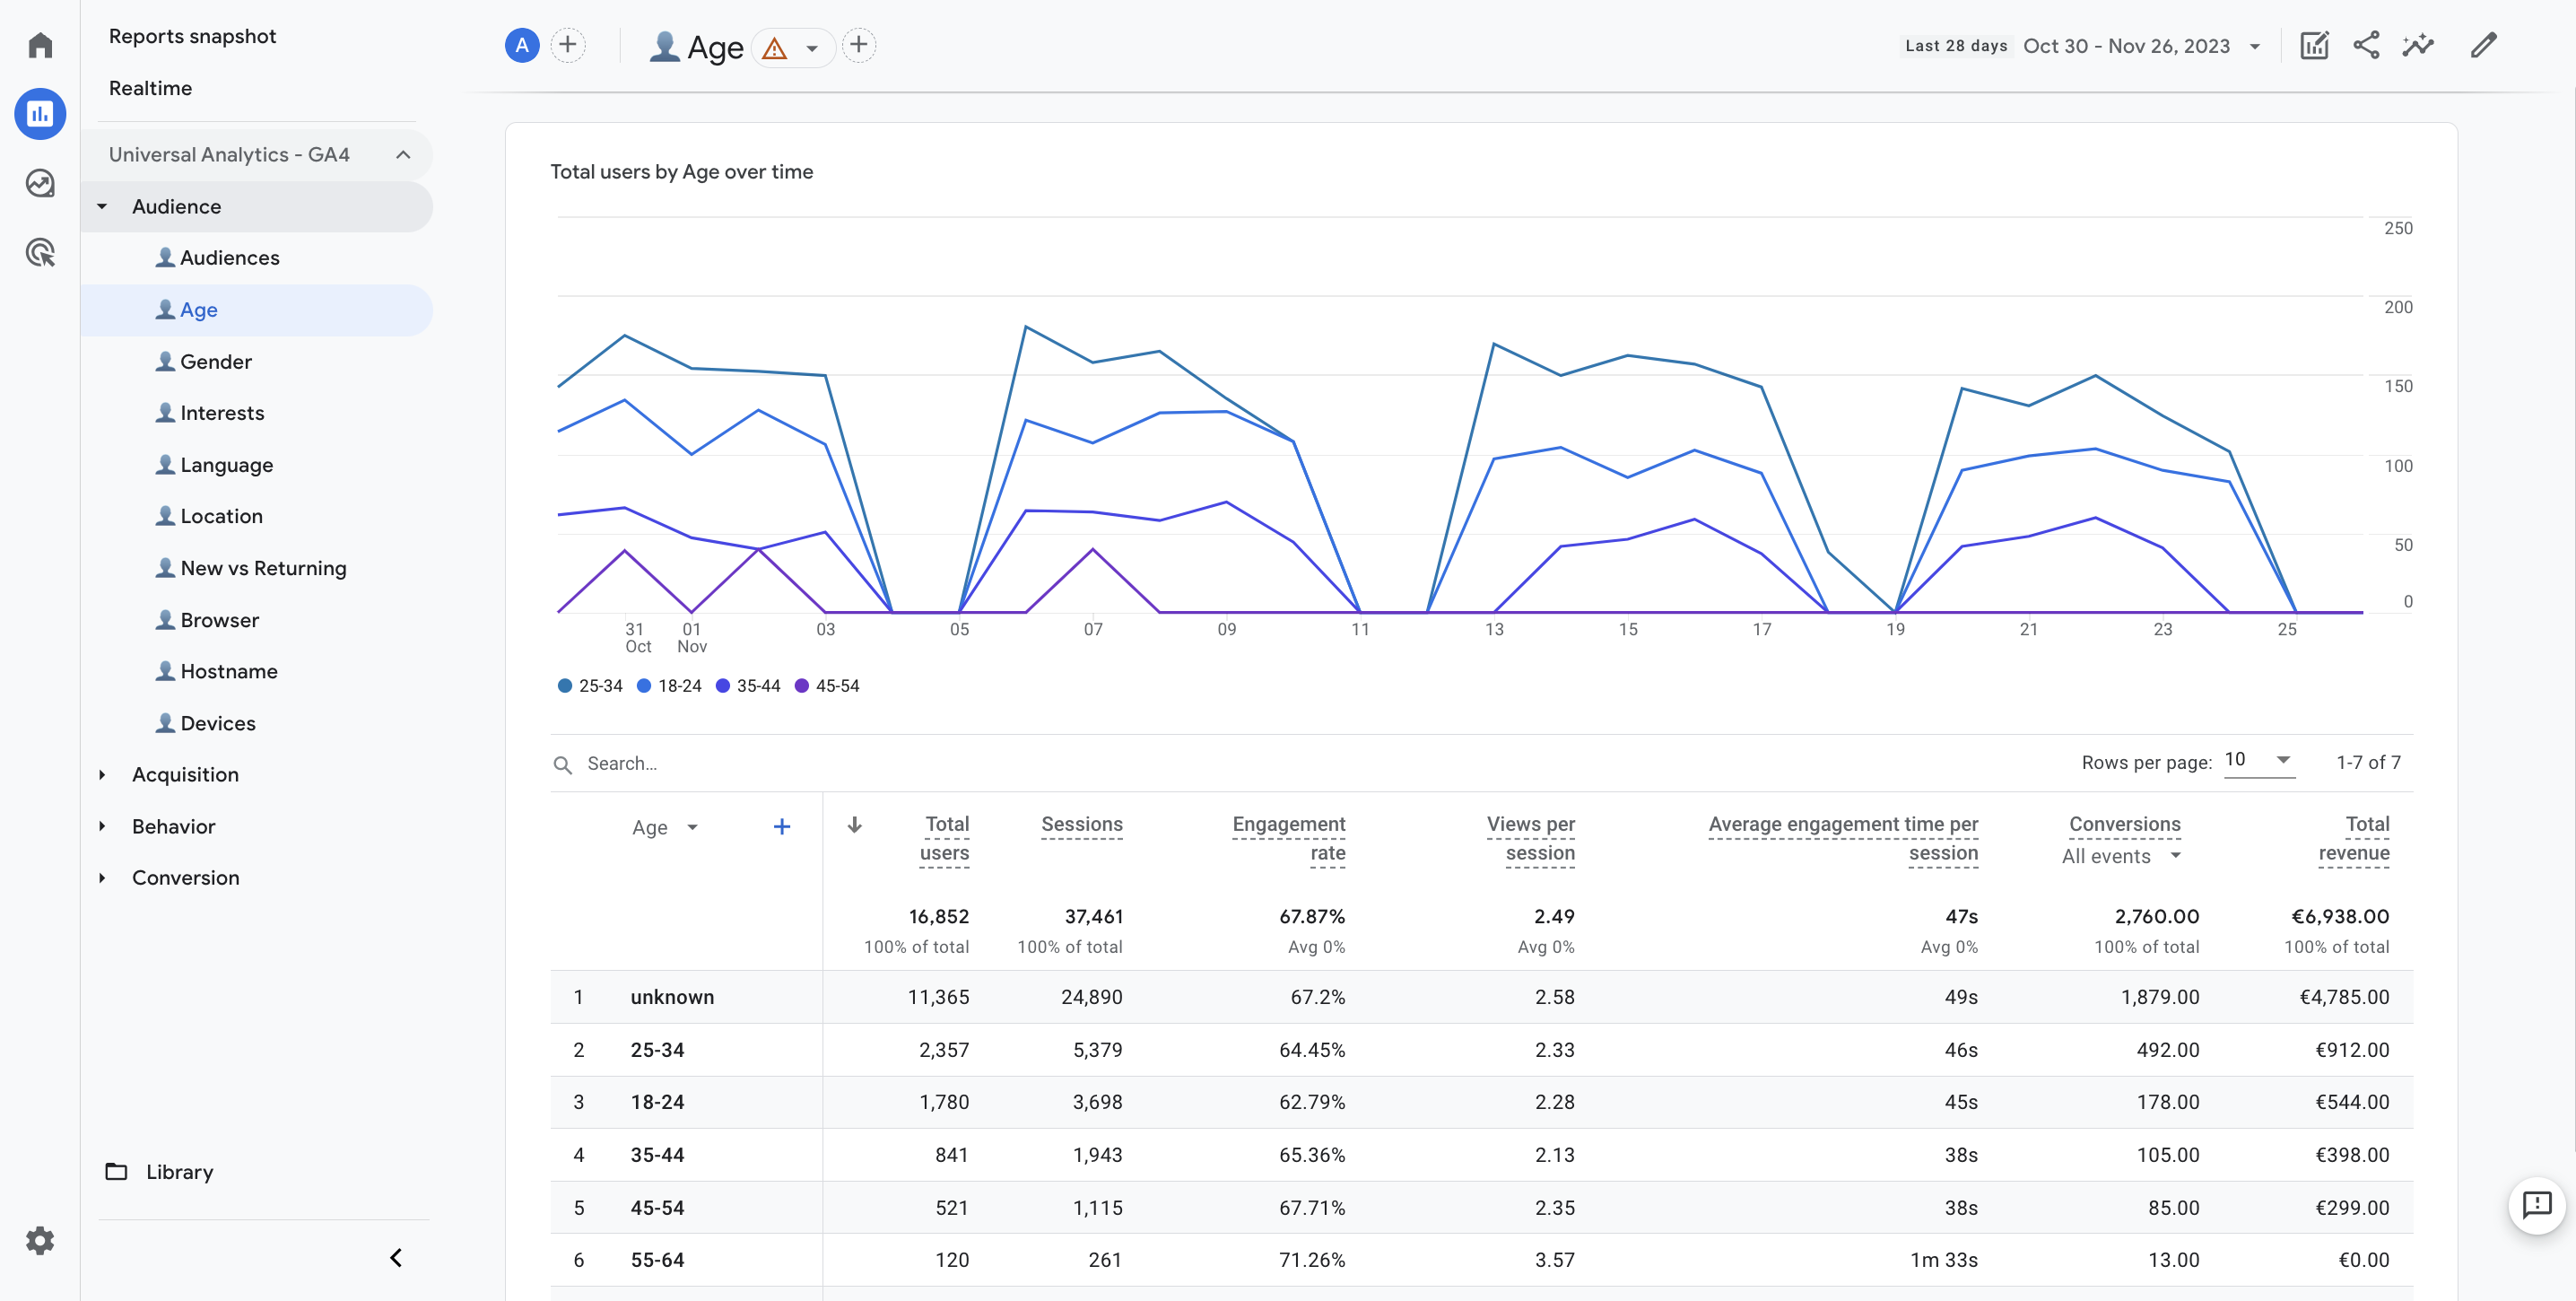Click the 'Last 28 days' label

1956,46
